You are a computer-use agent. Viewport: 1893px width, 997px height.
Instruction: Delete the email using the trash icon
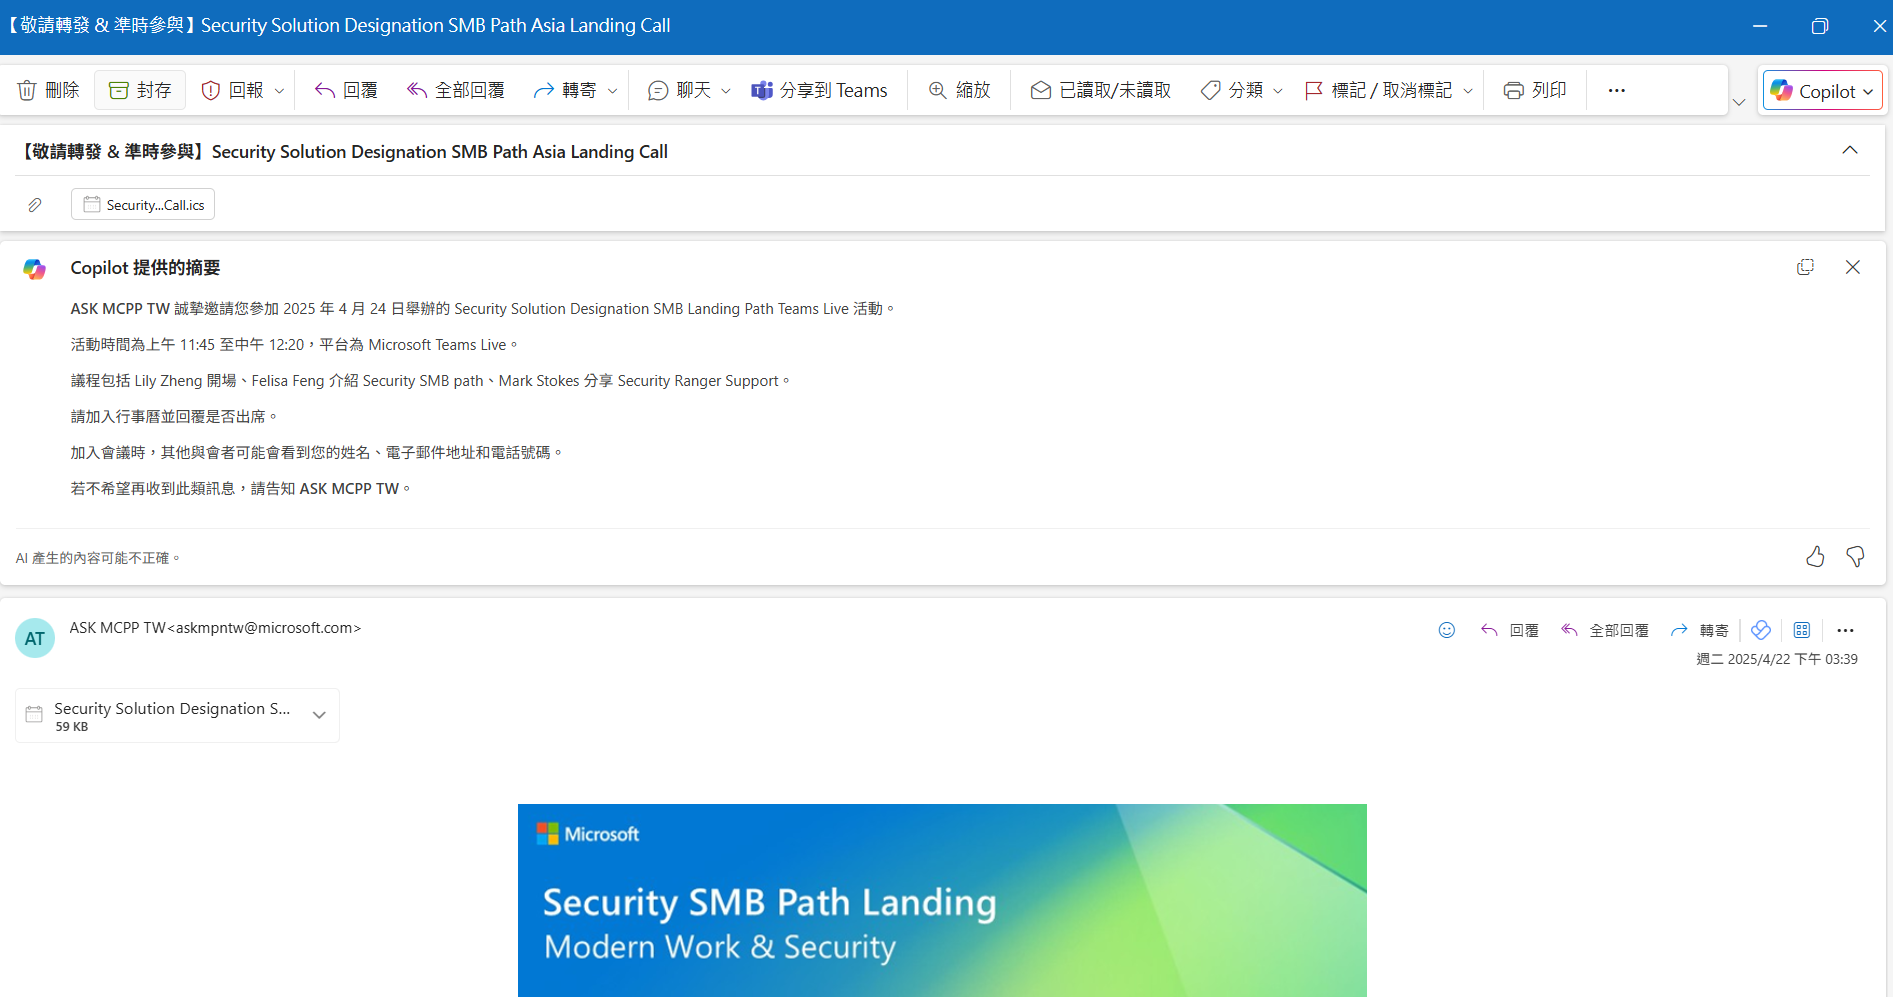point(47,90)
